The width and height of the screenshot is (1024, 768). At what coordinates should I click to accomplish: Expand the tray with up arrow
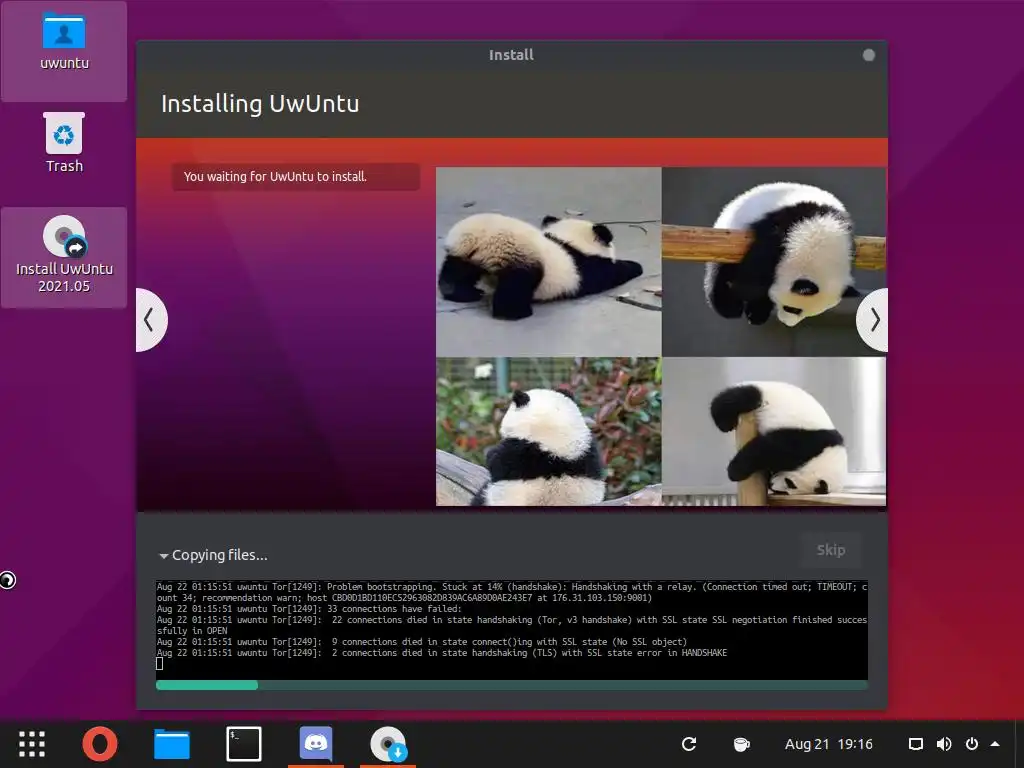(x=995, y=744)
